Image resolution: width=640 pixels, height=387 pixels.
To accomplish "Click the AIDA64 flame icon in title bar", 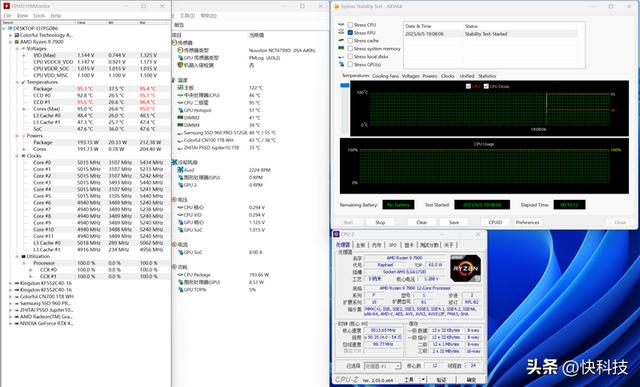I will pos(336,6).
